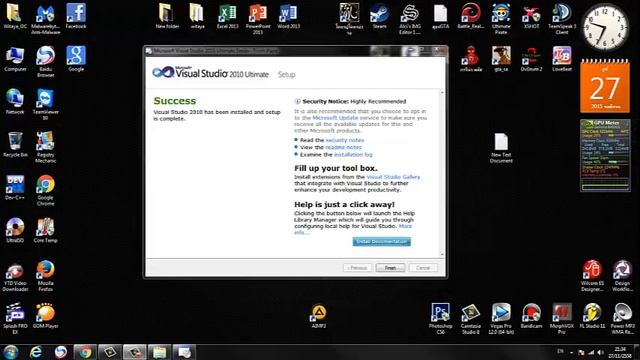Open the Windows Start menu

tap(11, 352)
